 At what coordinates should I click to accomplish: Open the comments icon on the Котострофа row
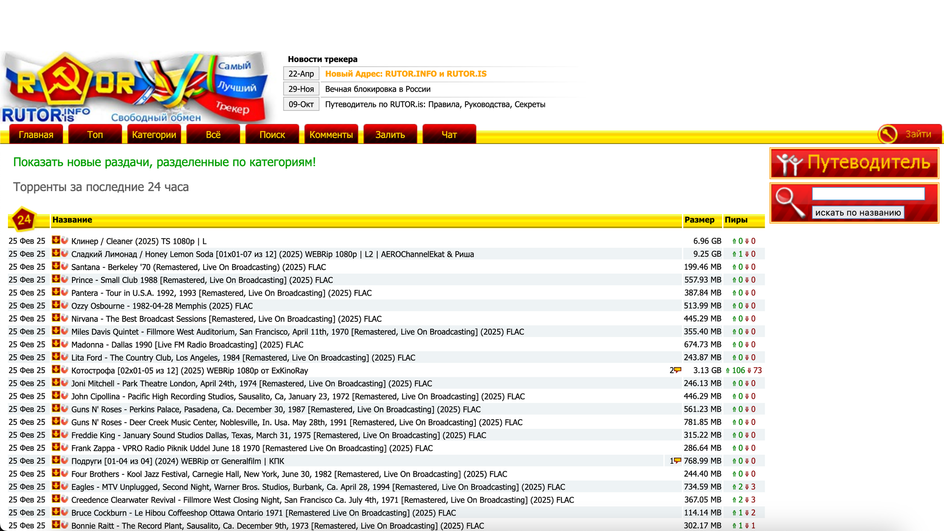coord(677,370)
